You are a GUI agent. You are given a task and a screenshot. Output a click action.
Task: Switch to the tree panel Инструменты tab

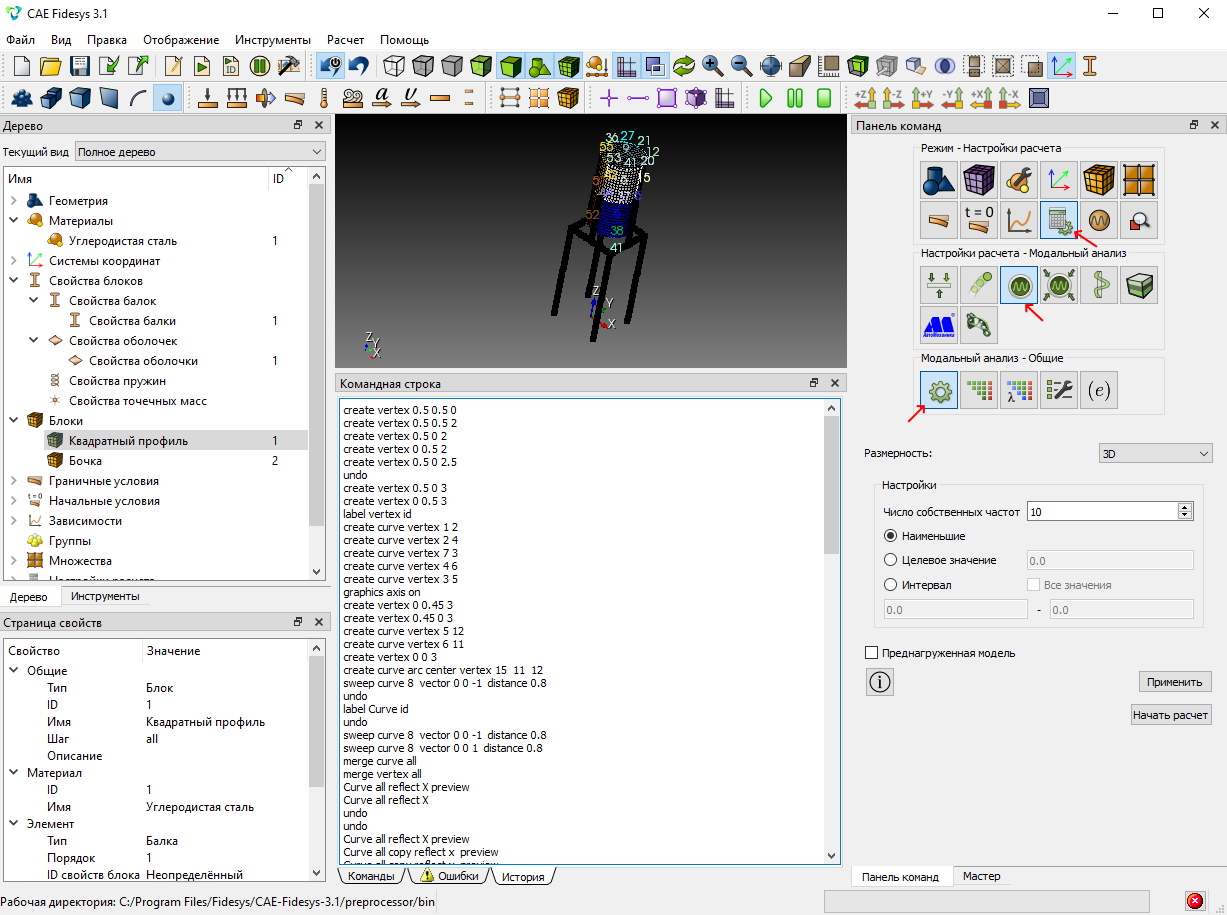tap(105, 596)
